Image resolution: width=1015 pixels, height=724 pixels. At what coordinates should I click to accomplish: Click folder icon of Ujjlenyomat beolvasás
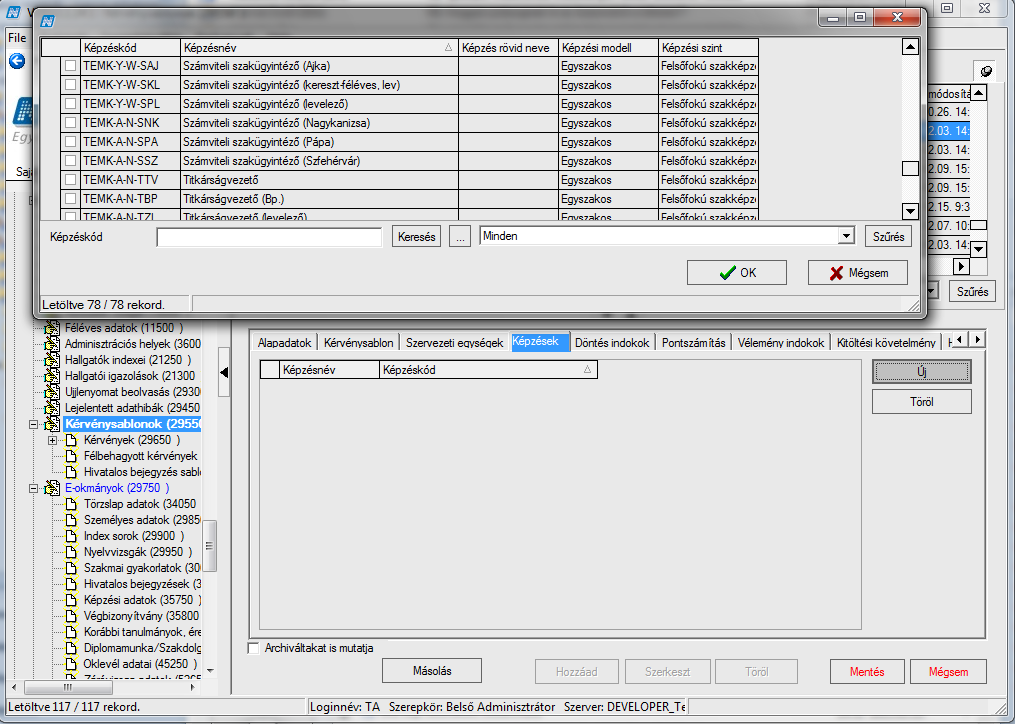click(52, 392)
